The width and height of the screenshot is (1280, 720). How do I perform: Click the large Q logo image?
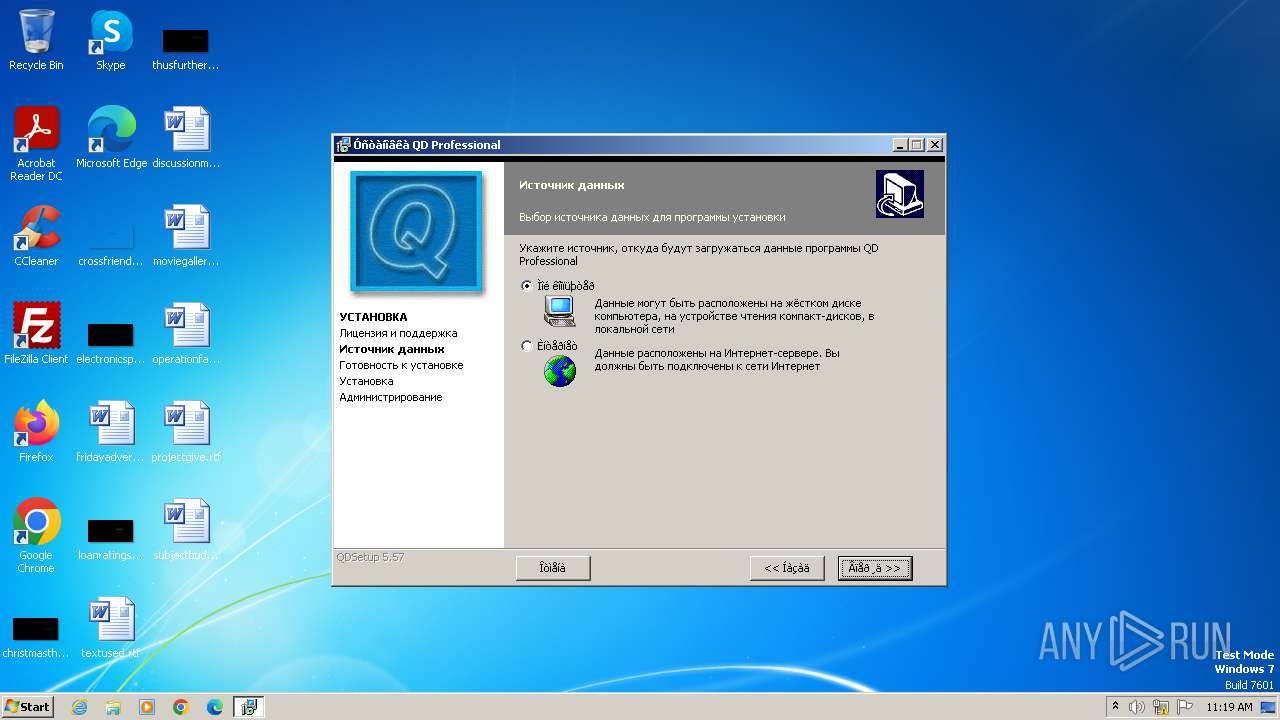(x=416, y=231)
